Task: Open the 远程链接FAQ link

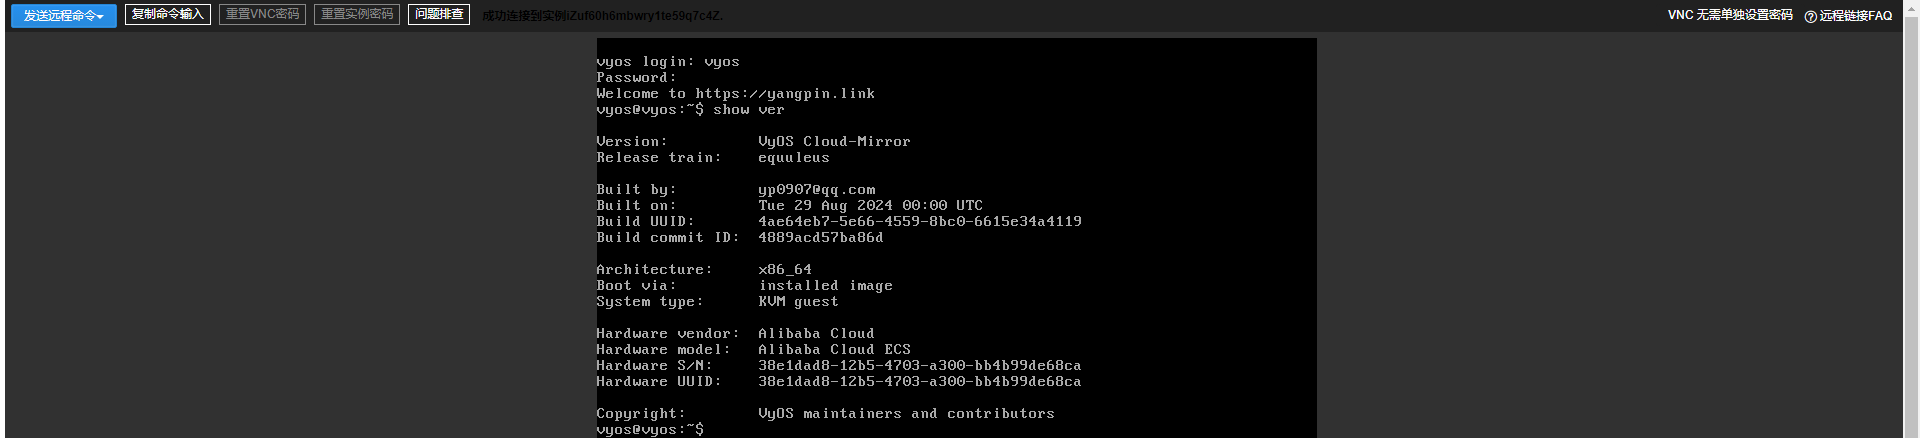Action: pyautogui.click(x=1855, y=15)
